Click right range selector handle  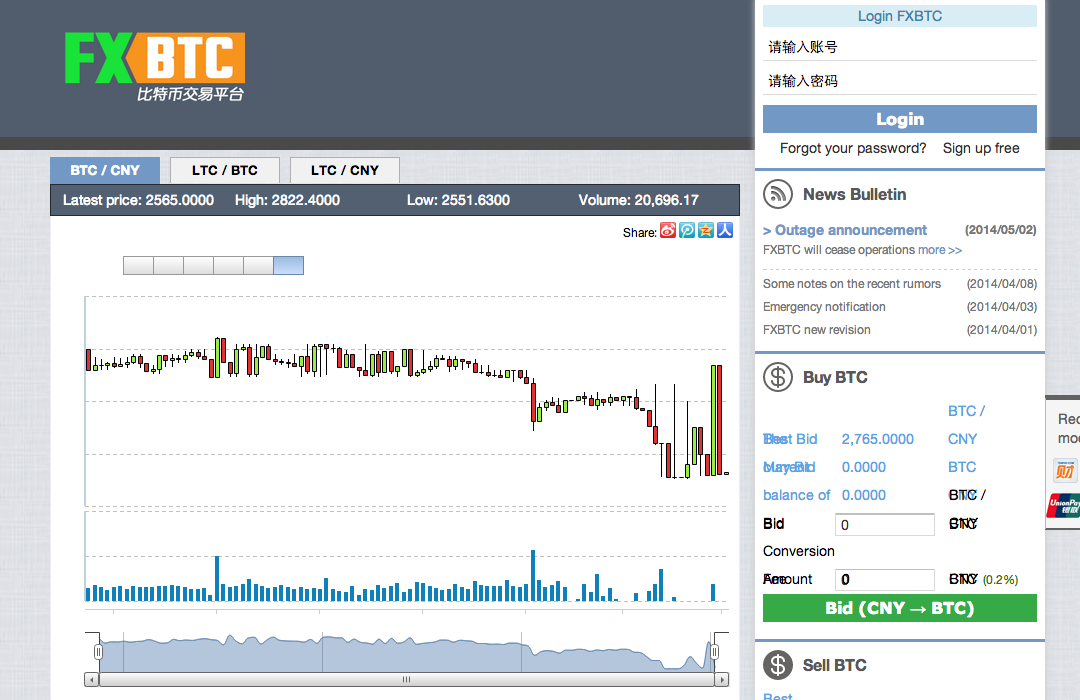713,650
